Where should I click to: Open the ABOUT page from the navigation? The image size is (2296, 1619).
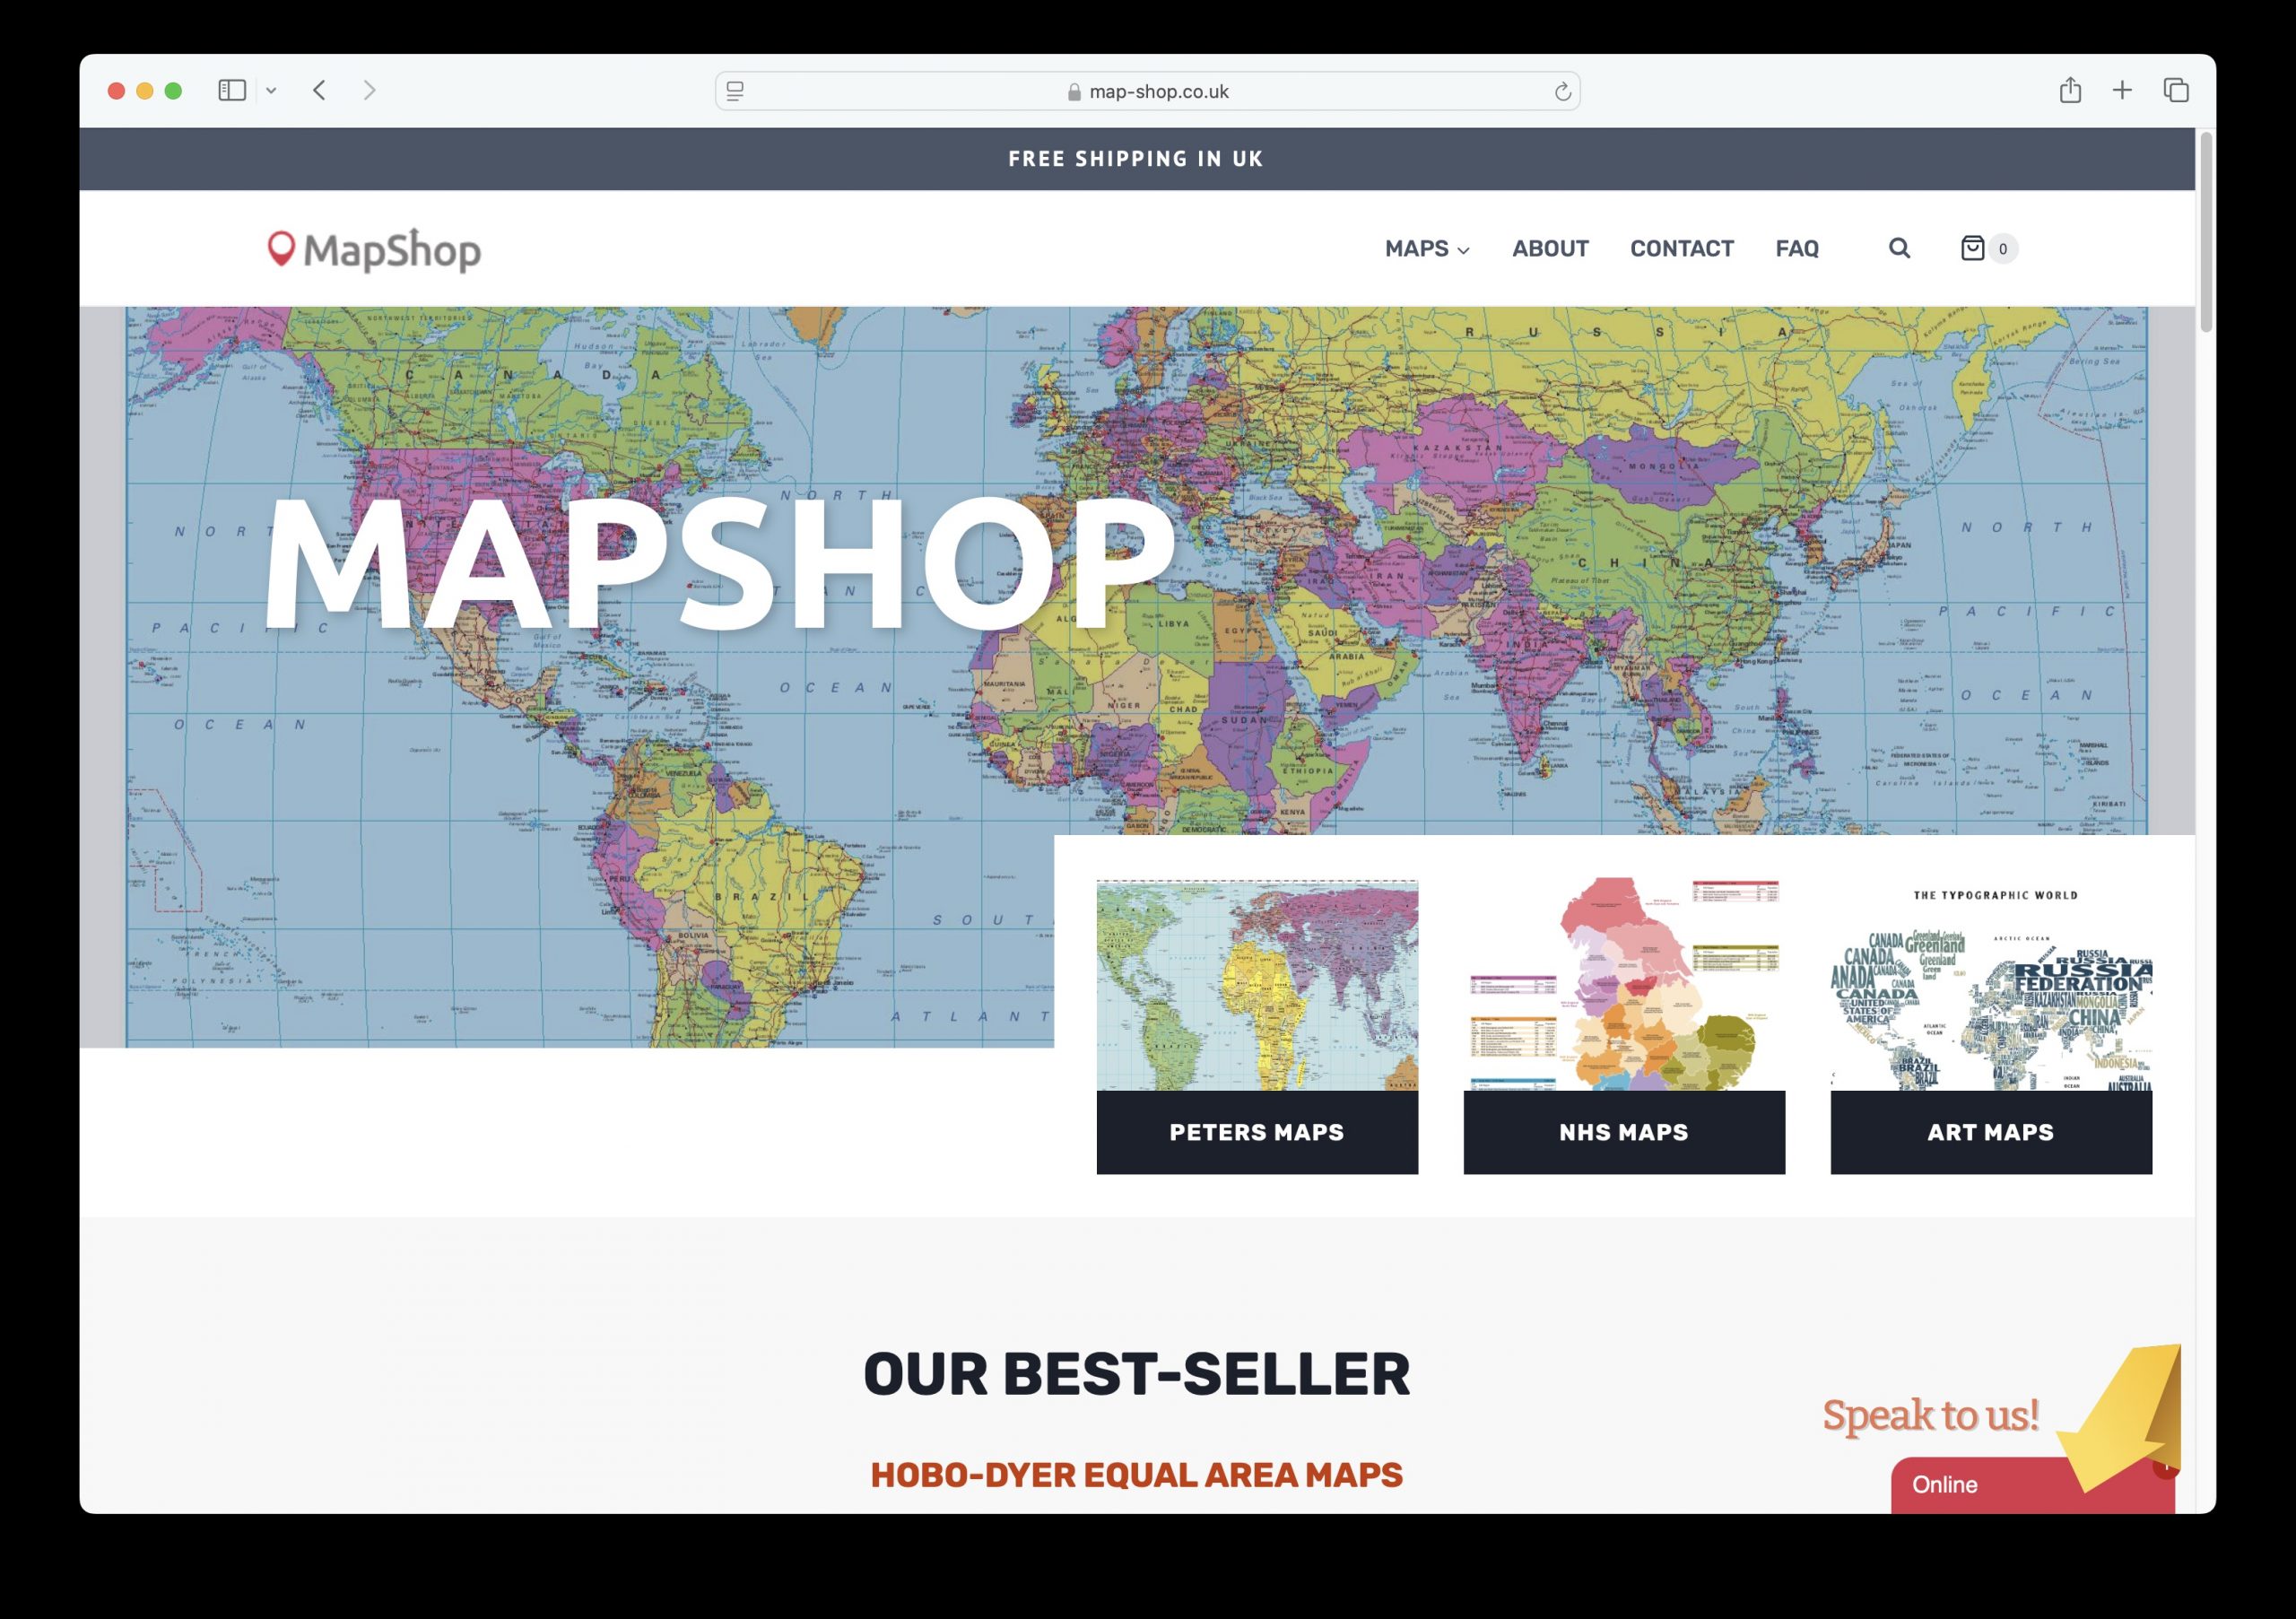(x=1550, y=248)
